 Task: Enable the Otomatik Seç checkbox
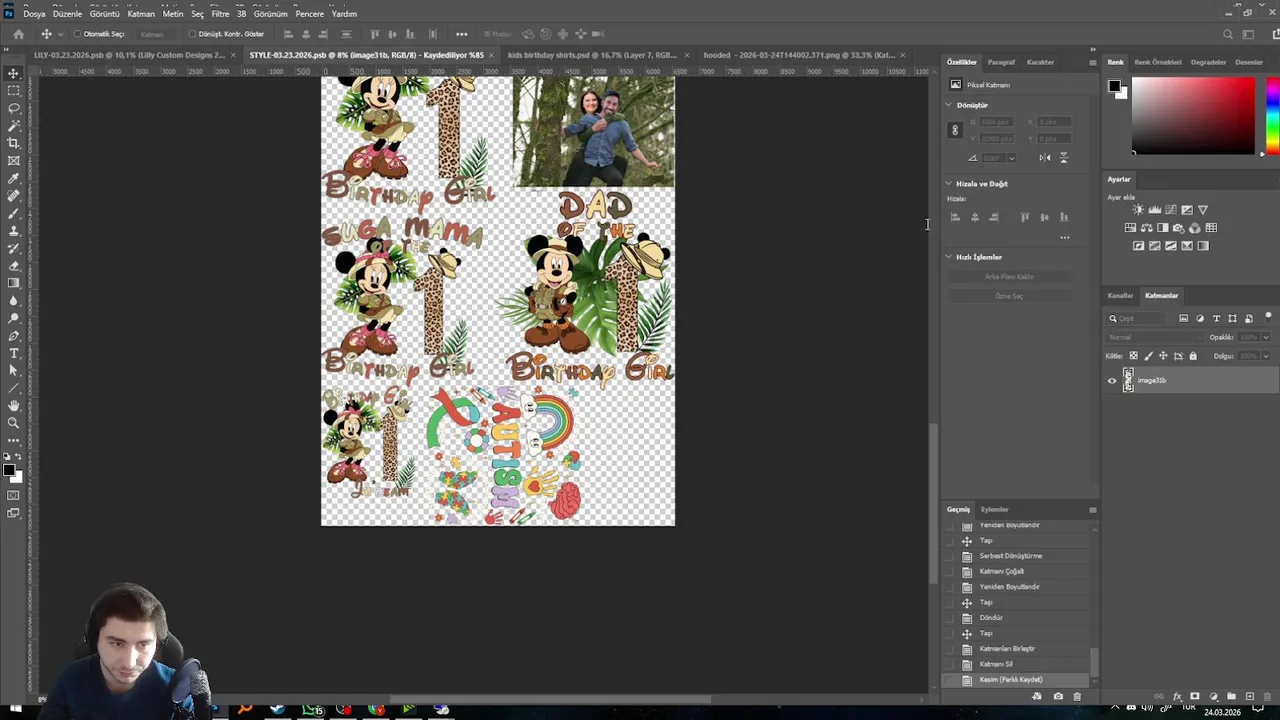point(77,34)
